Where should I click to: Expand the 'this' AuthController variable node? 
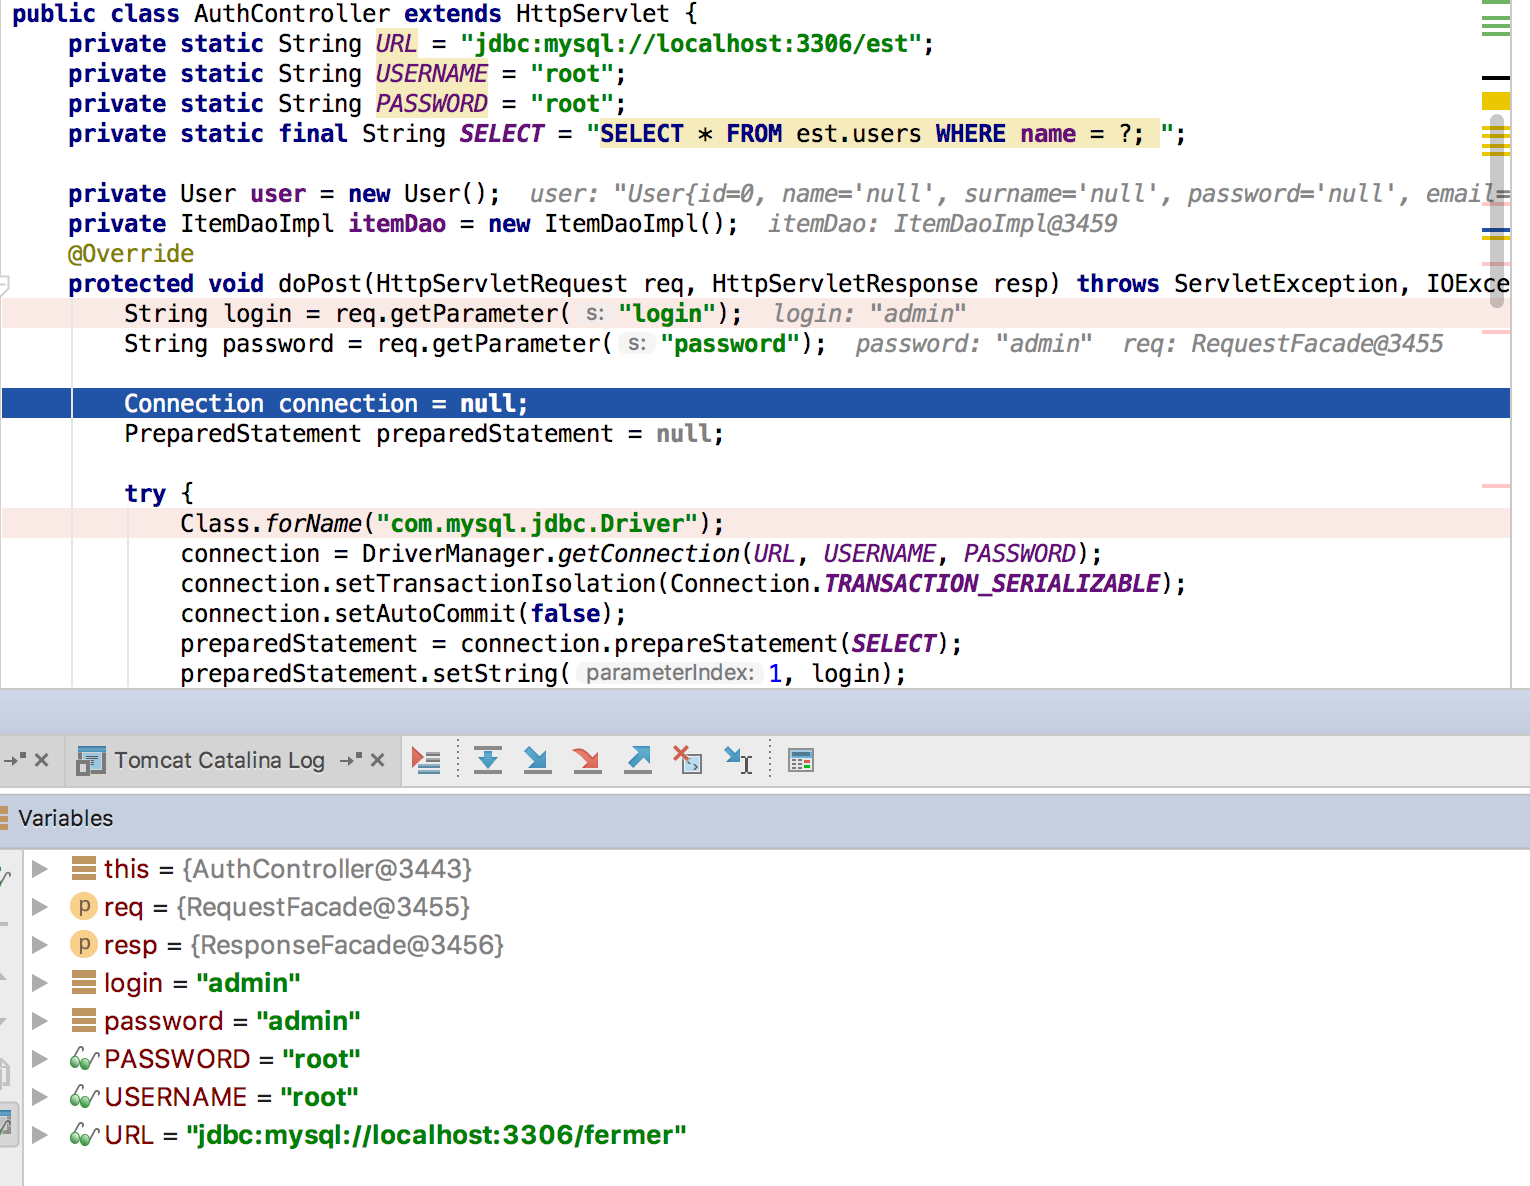pyautogui.click(x=40, y=868)
